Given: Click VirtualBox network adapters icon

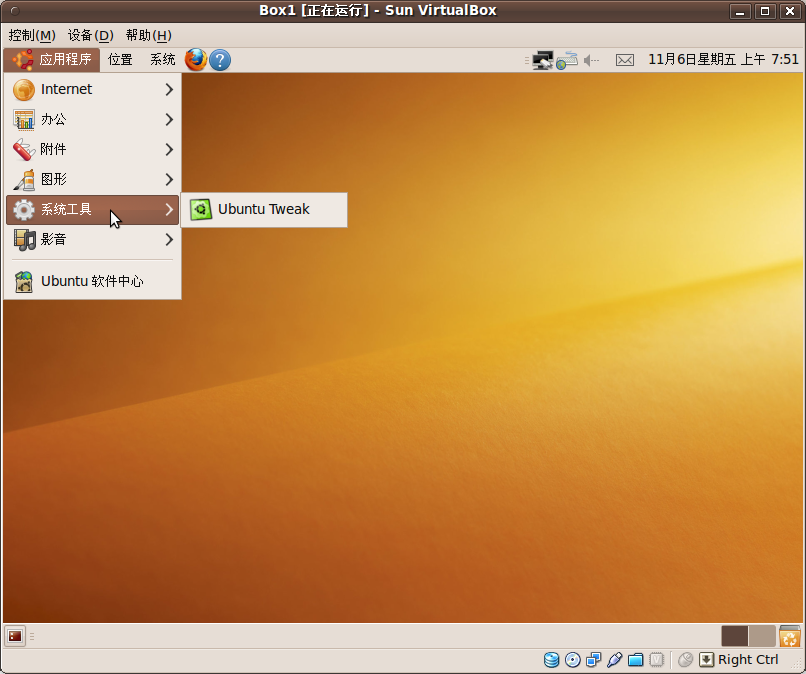Looking at the screenshot, I should [x=594, y=660].
